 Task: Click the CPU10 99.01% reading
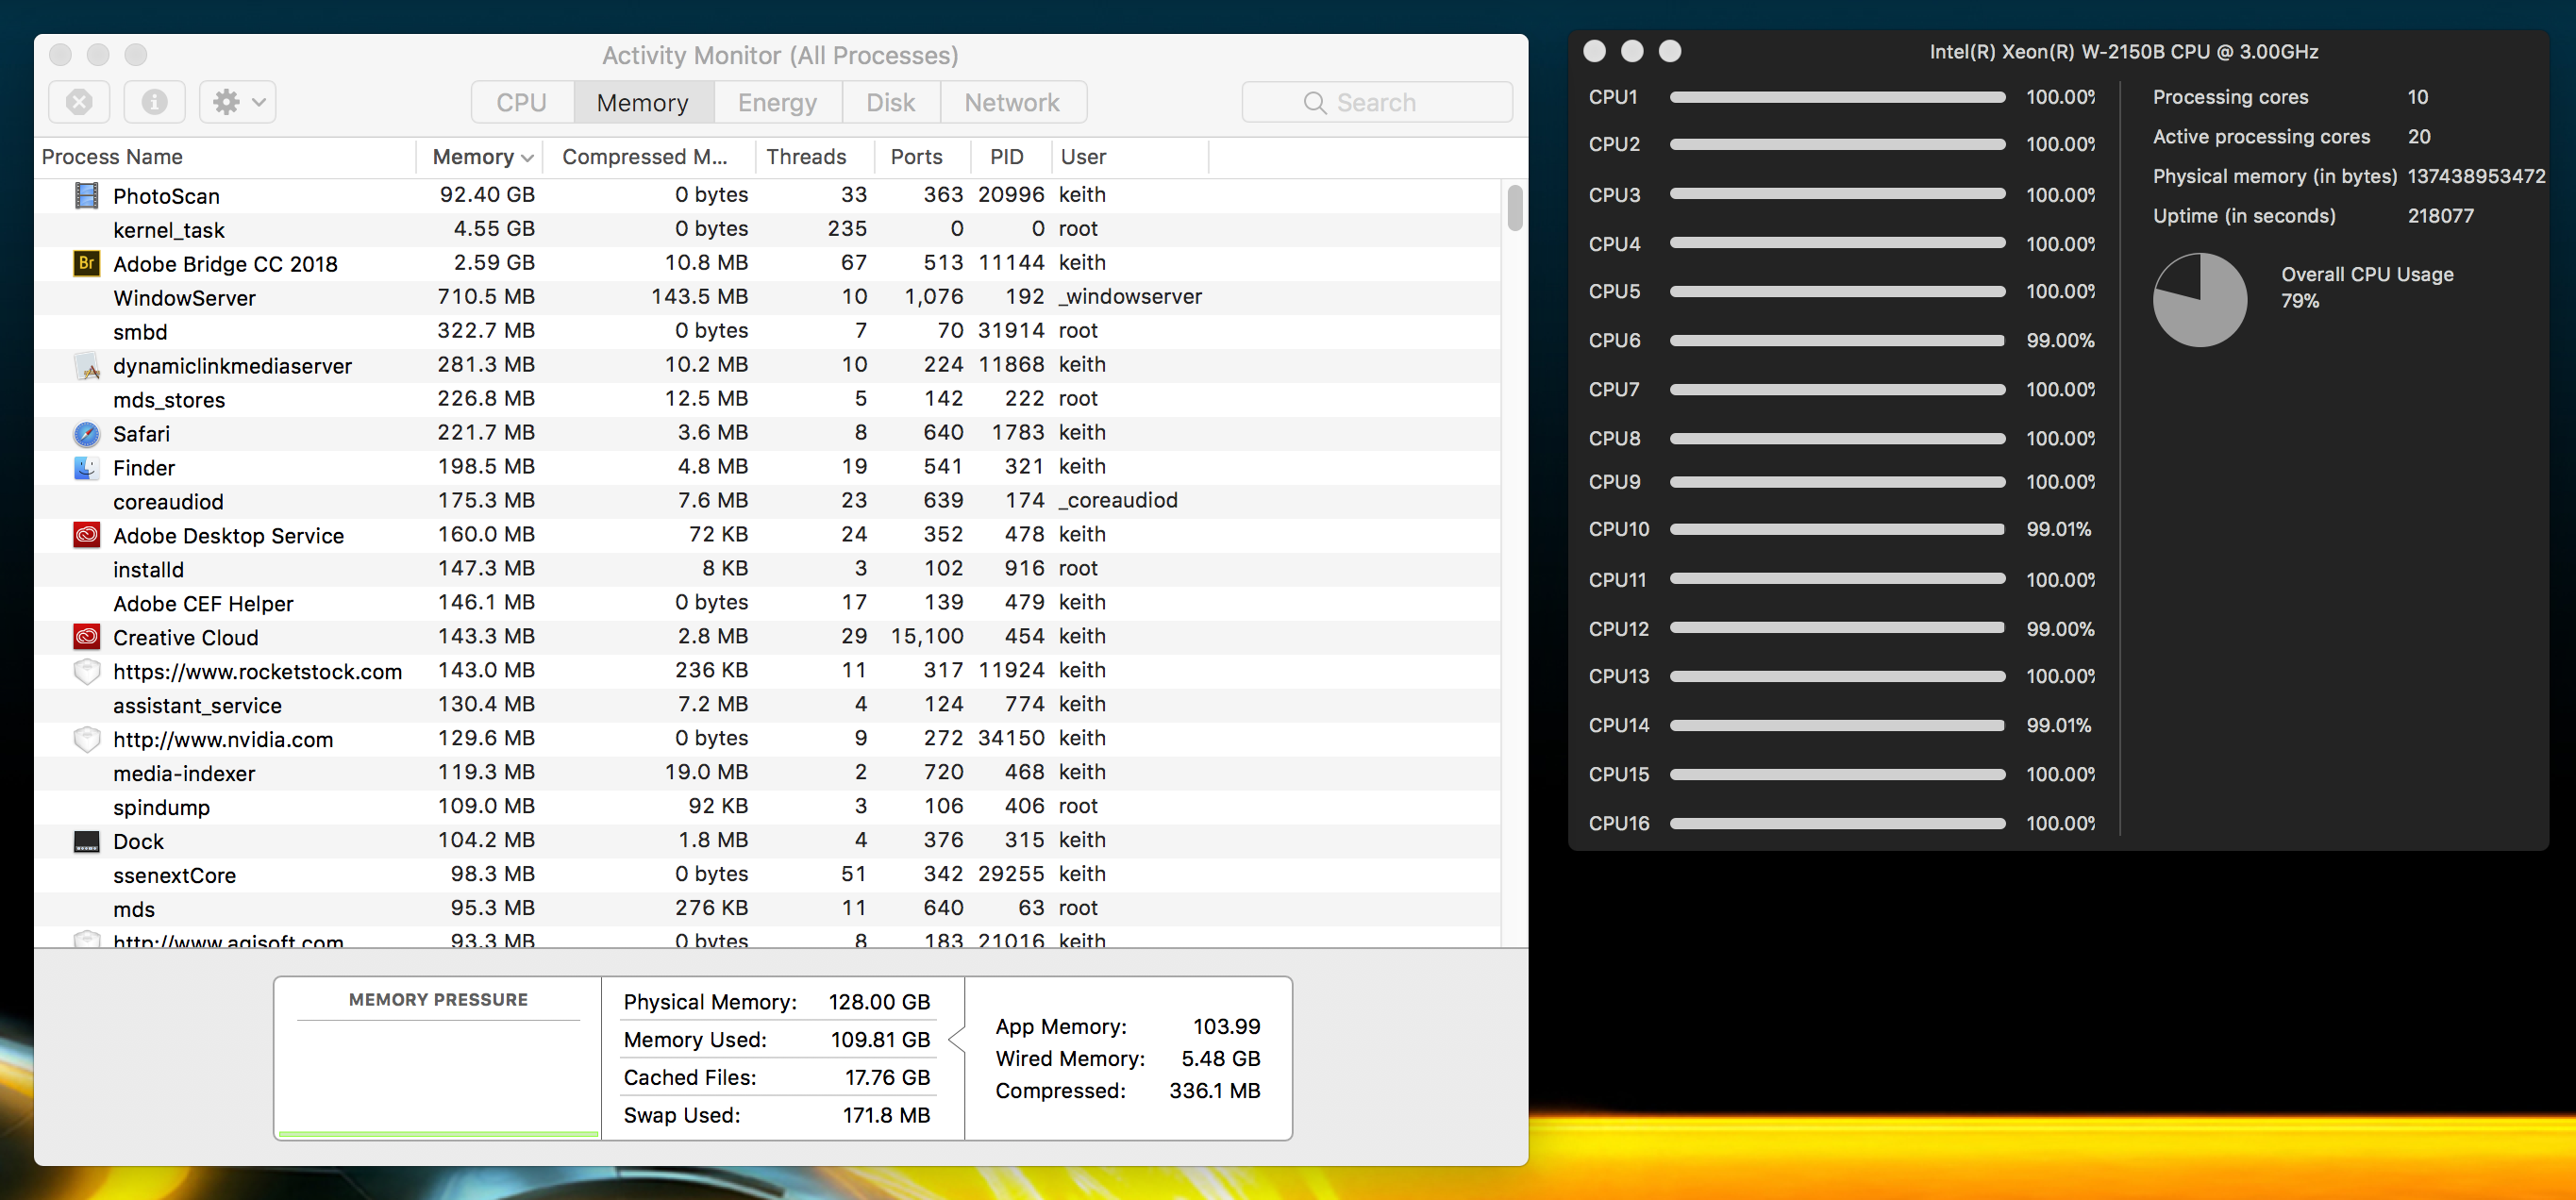tap(2058, 530)
